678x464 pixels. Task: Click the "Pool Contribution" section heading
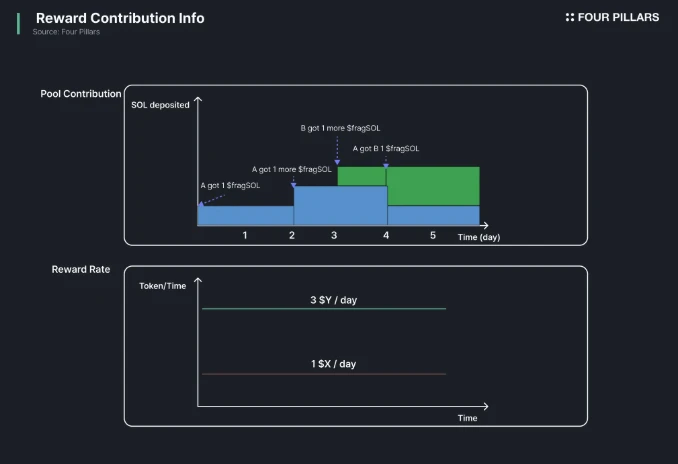(x=81, y=94)
